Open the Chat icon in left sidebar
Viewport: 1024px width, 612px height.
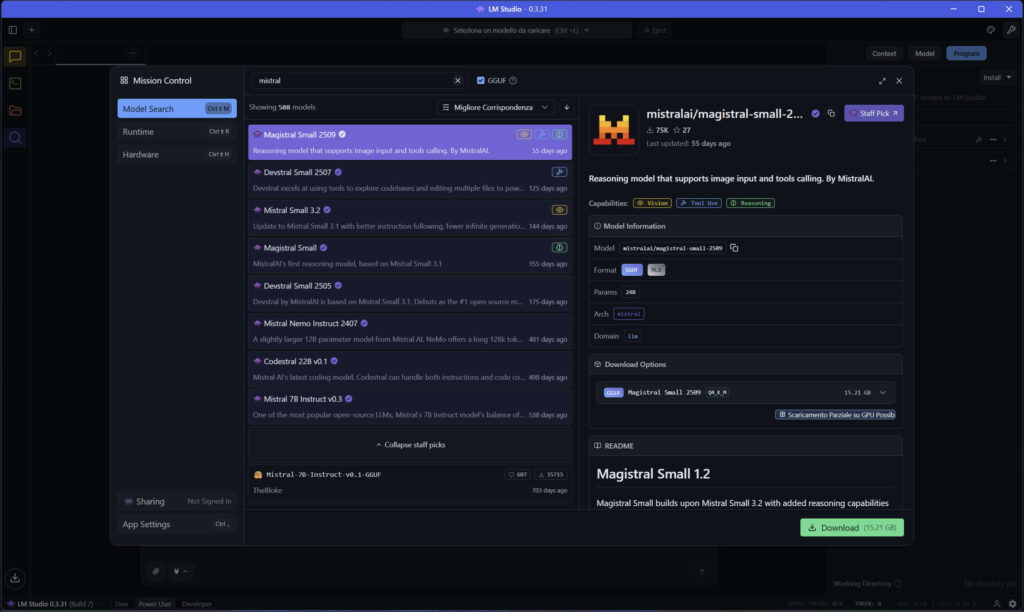click(x=15, y=57)
